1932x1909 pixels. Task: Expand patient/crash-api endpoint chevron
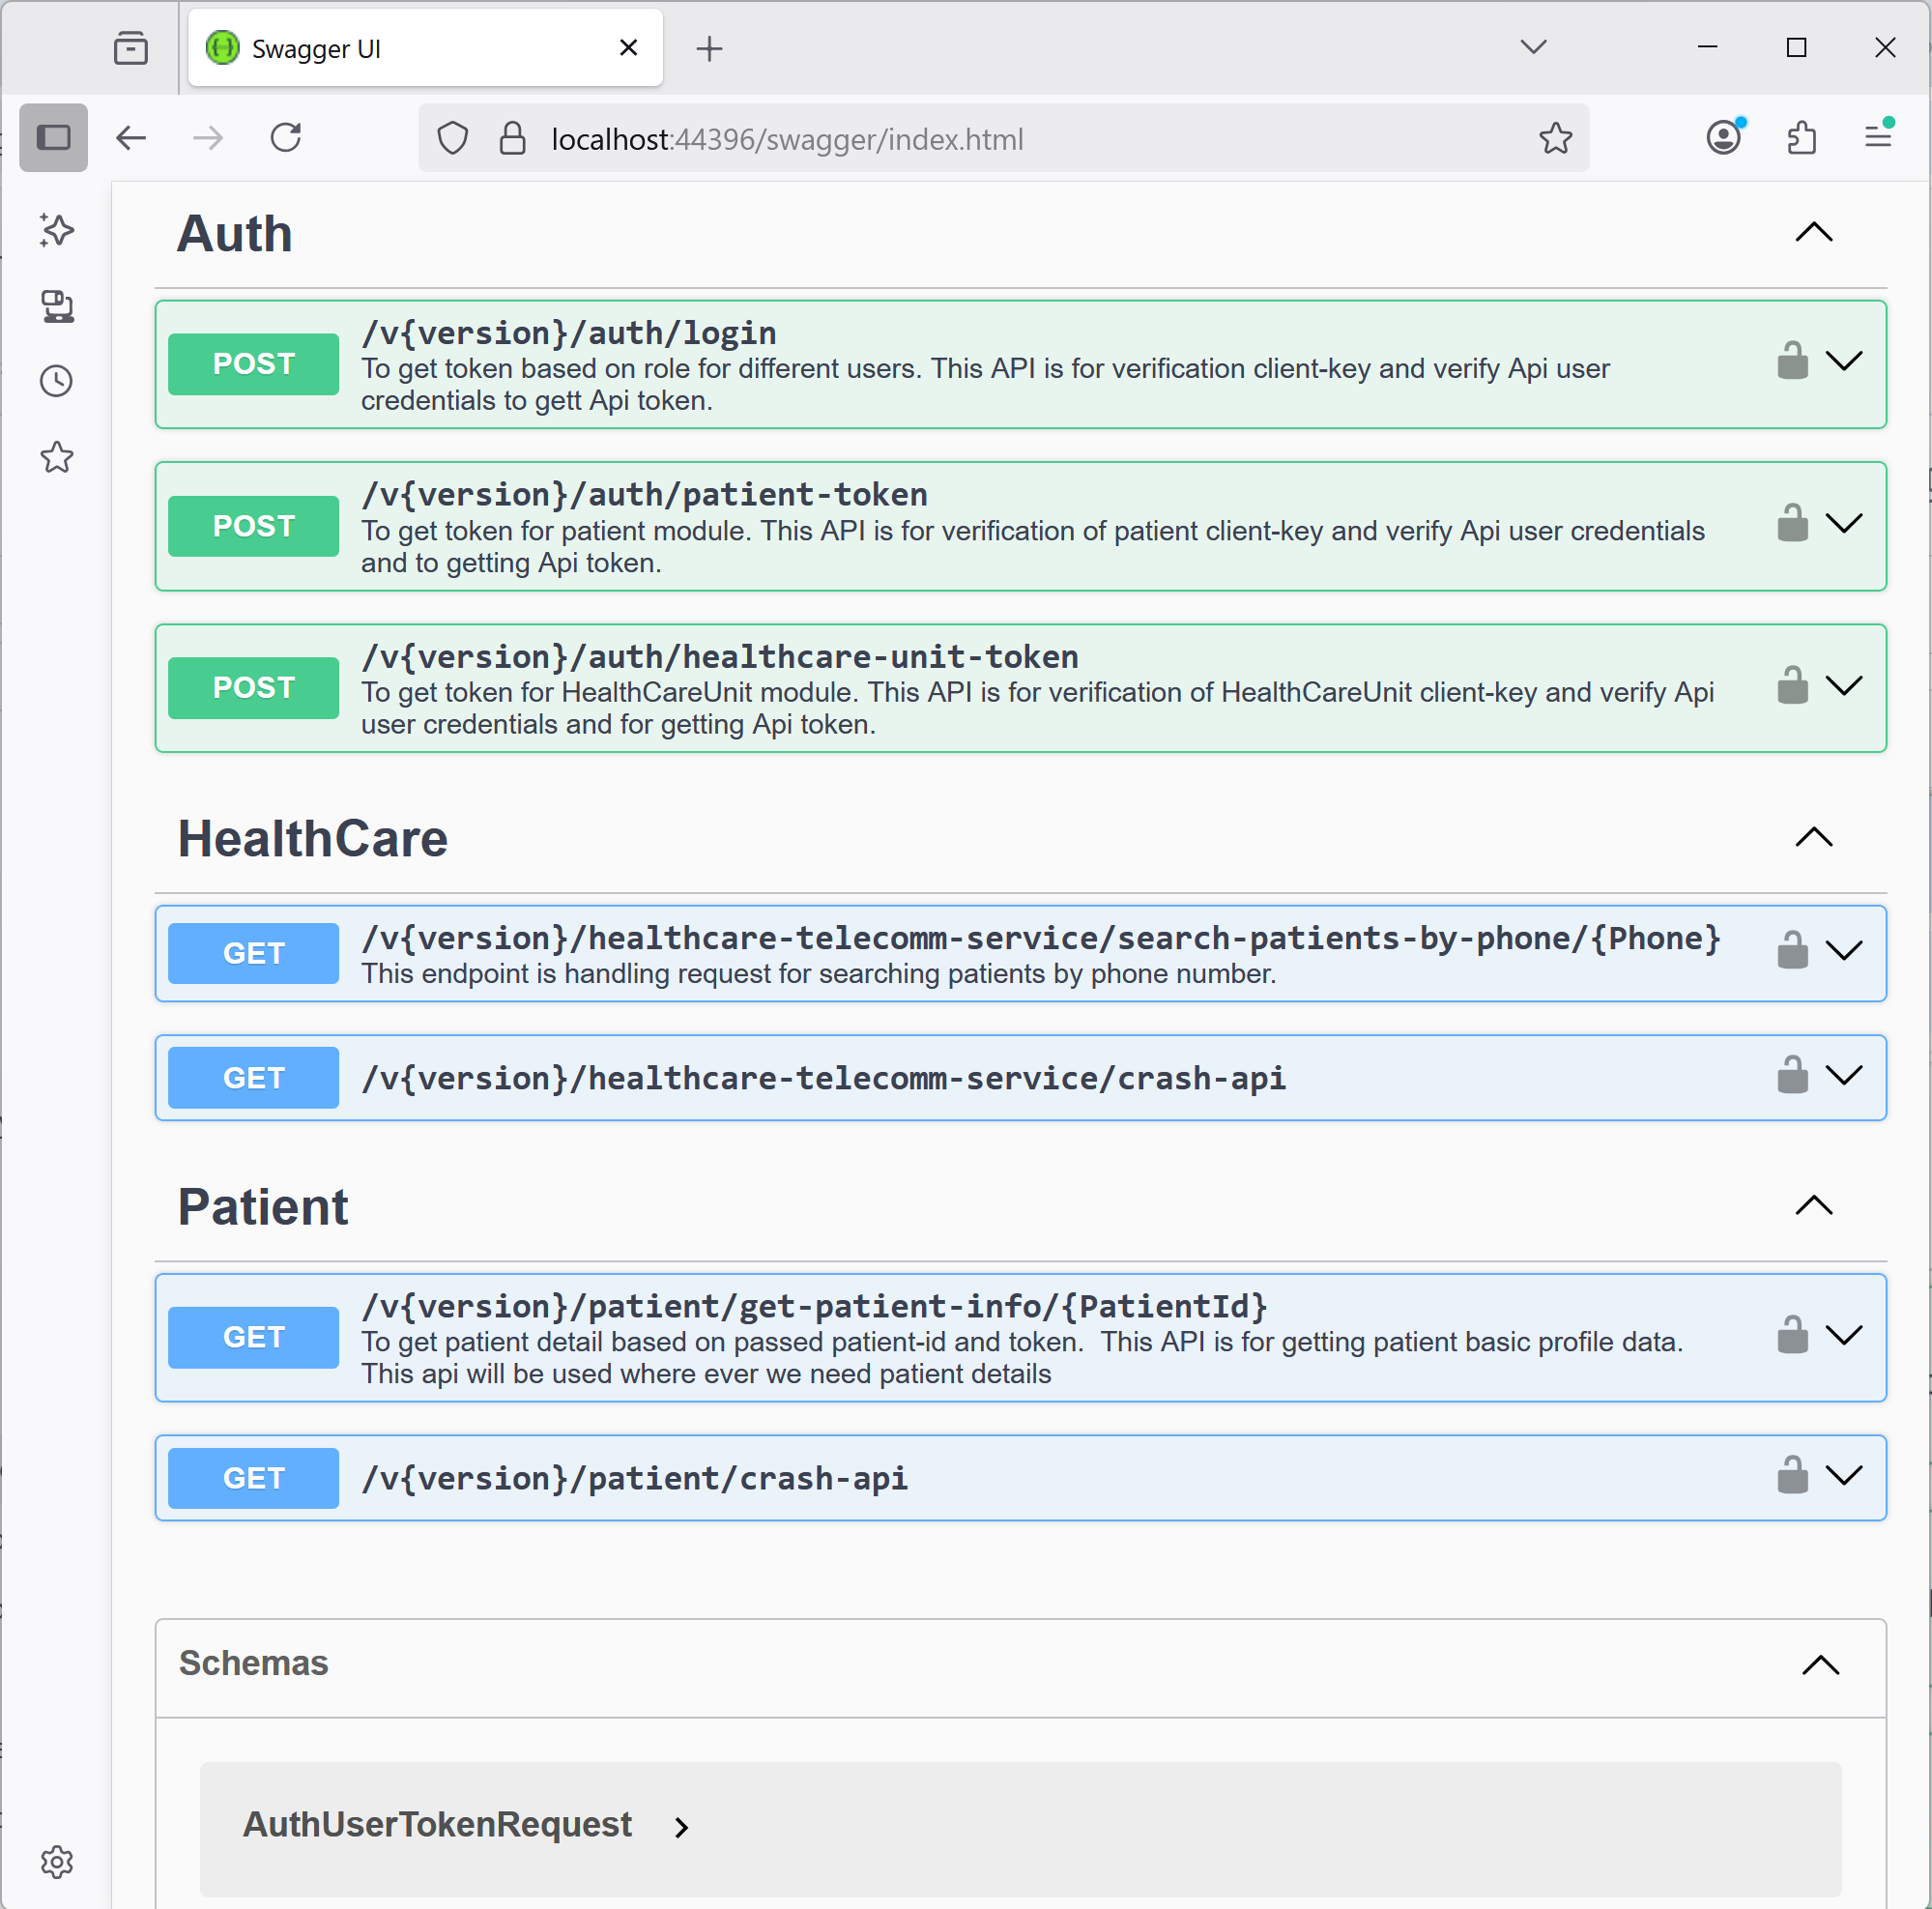1844,1475
